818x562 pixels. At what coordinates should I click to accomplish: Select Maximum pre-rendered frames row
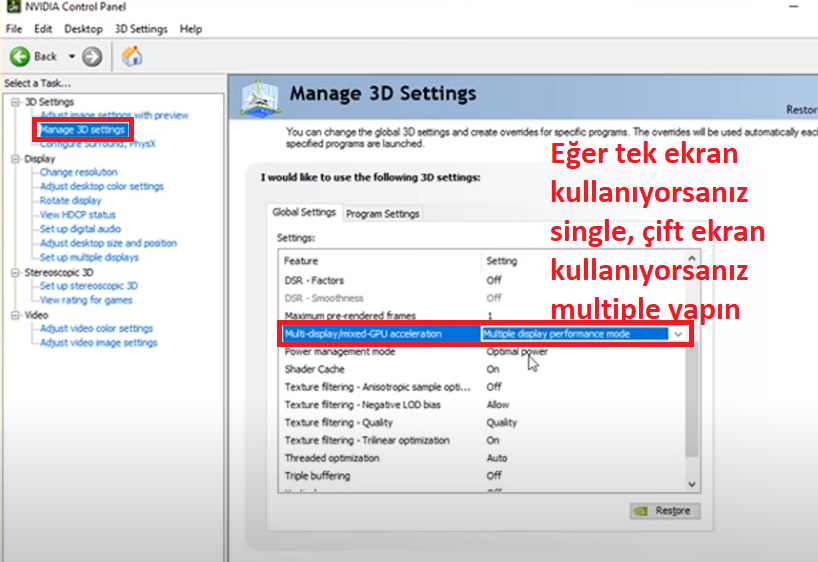click(x=483, y=316)
